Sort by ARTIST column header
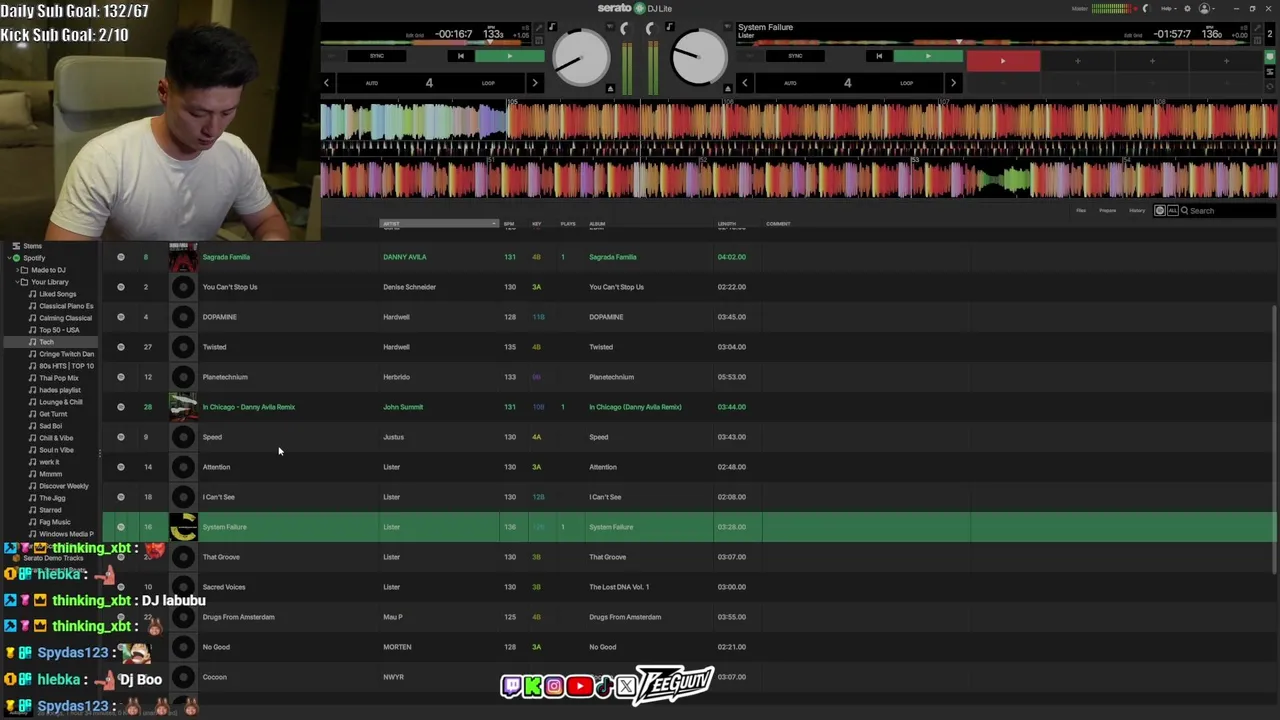The height and width of the screenshot is (720, 1280). click(x=439, y=224)
